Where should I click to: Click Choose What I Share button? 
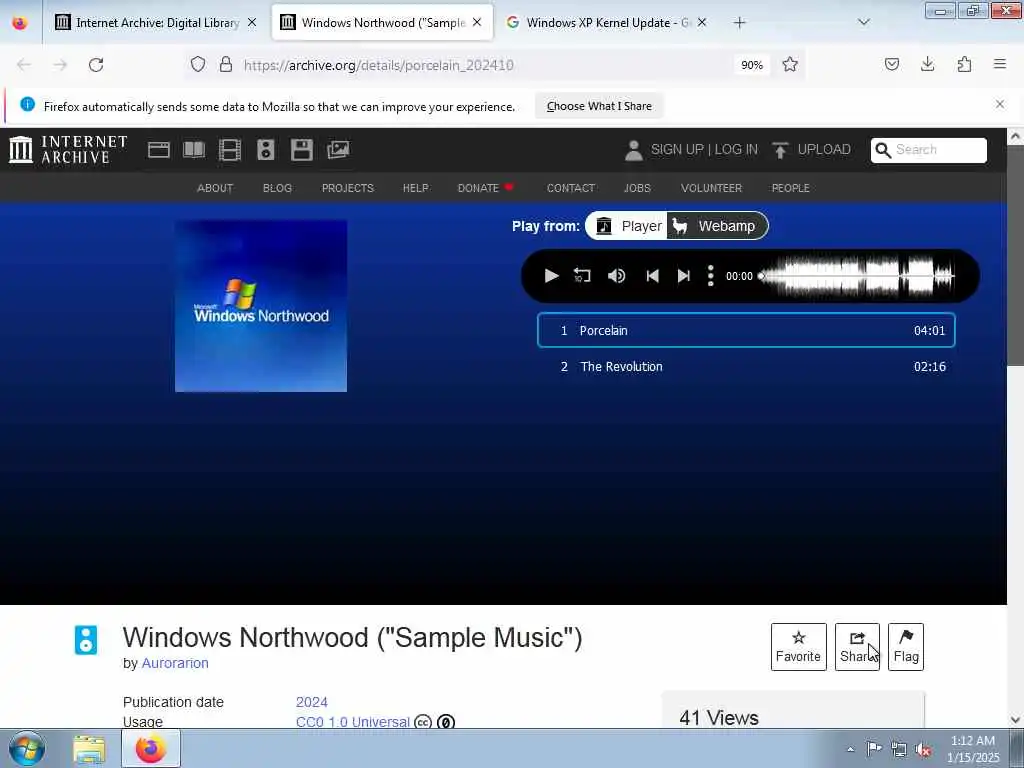point(599,106)
